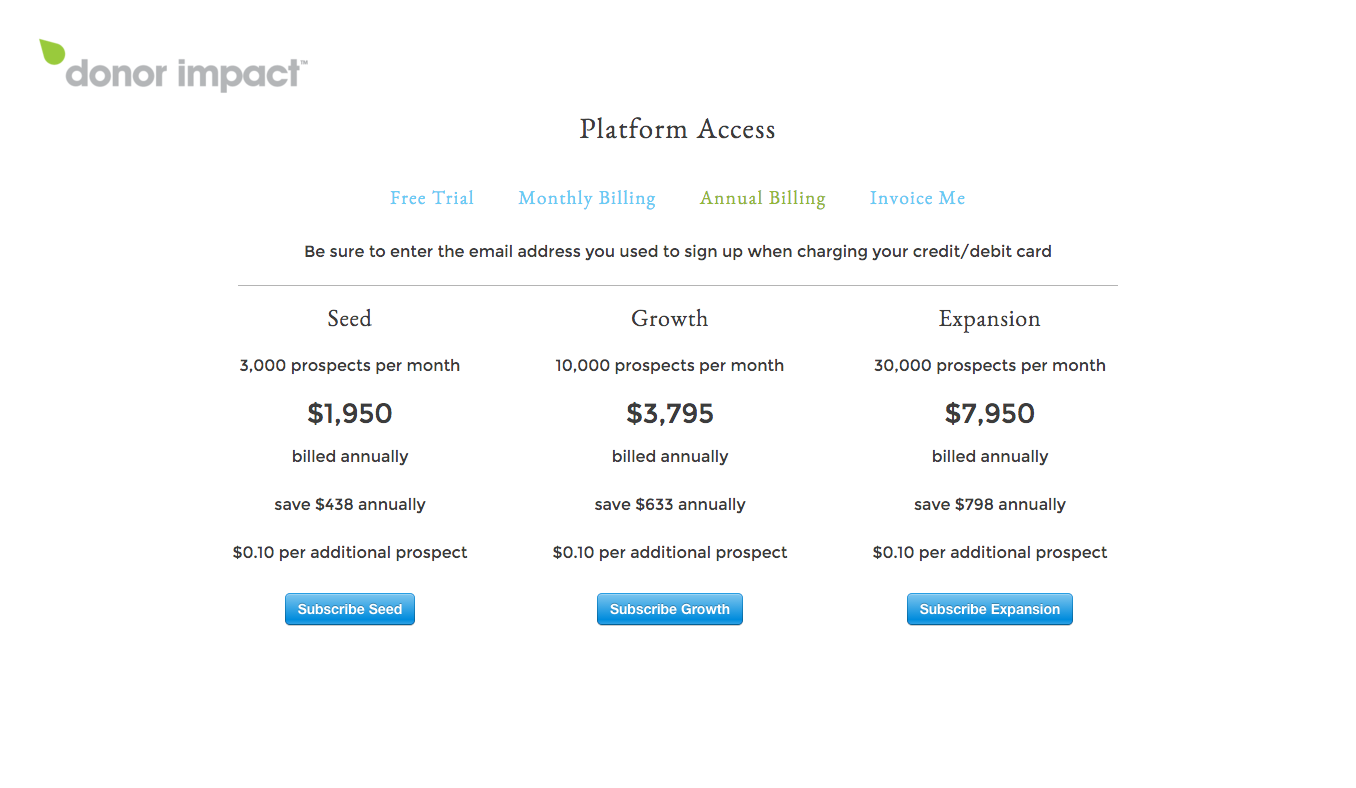Select the Annual Billing tab
This screenshot has height=788, width=1356.
point(763,198)
